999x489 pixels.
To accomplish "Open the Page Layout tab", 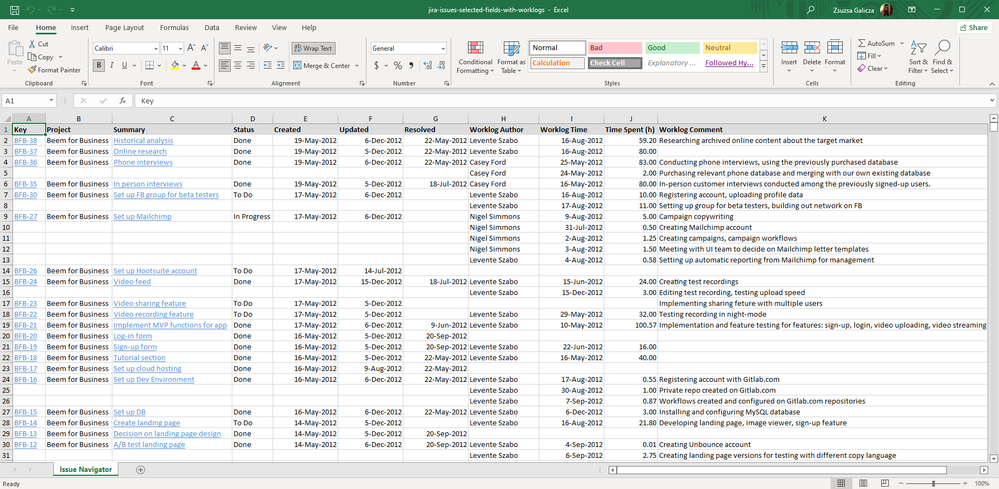I will coord(124,28).
